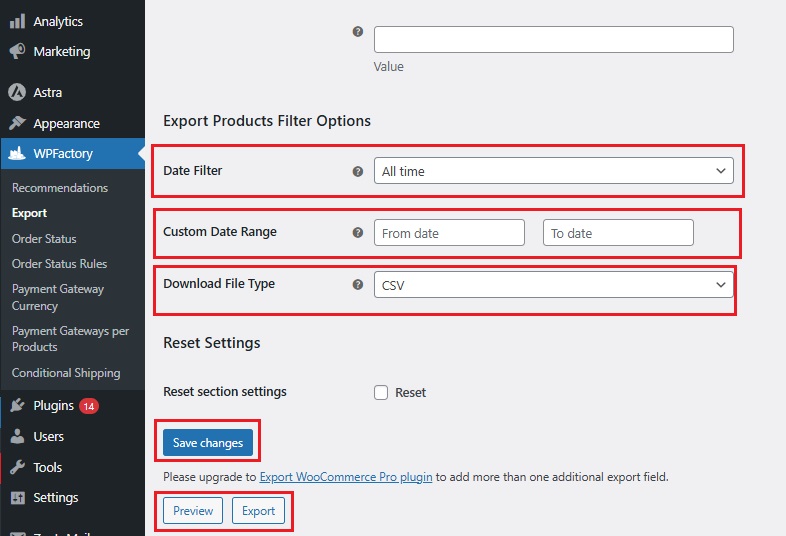Viewport: 786px width, 536px height.
Task: Click the Export button below the upgrade notice
Action: pos(258,510)
